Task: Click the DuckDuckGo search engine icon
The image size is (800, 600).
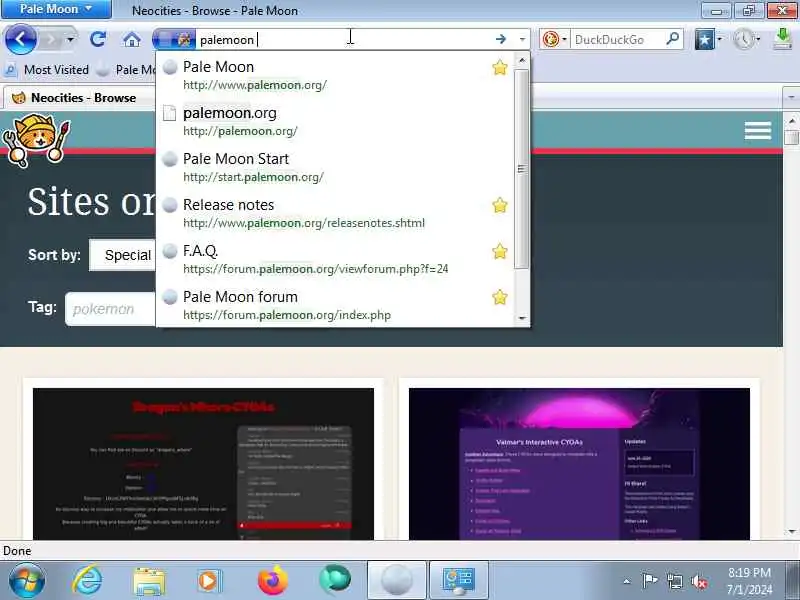Action: click(551, 39)
